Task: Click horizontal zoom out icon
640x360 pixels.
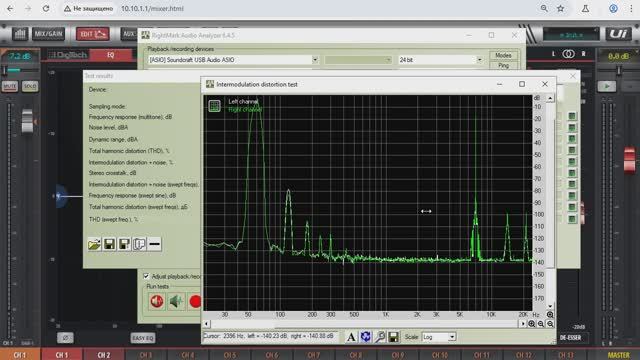Action: [541, 324]
